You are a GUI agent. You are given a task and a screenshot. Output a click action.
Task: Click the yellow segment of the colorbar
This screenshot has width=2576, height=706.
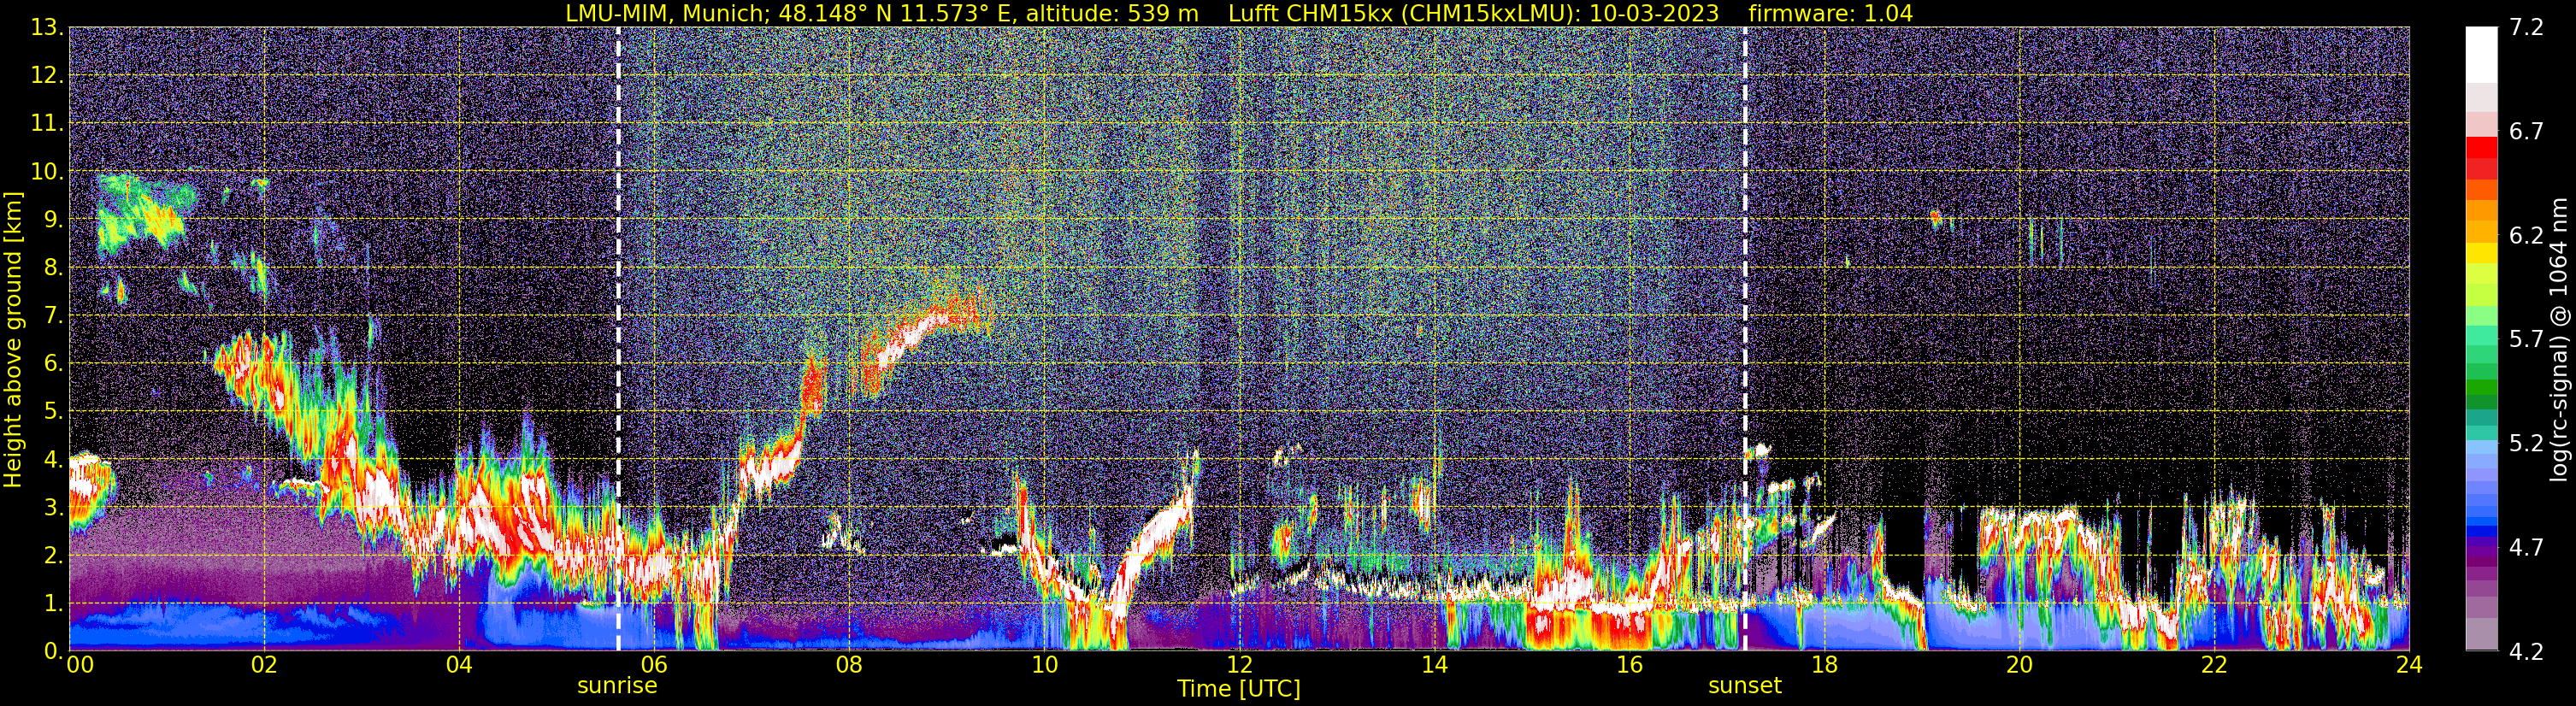click(x=2482, y=252)
